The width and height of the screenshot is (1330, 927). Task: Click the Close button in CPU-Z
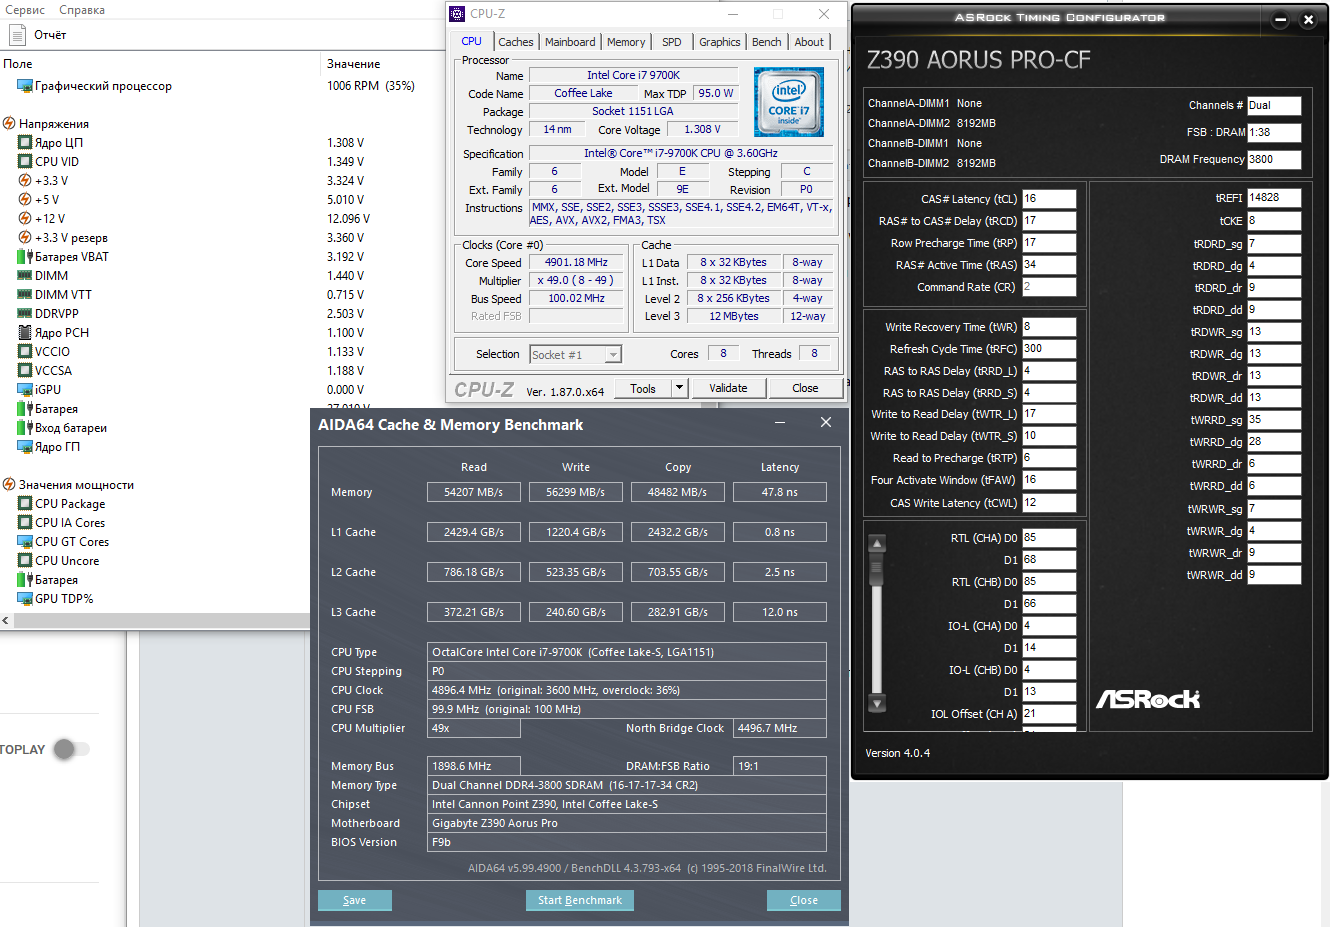pyautogui.click(x=805, y=388)
